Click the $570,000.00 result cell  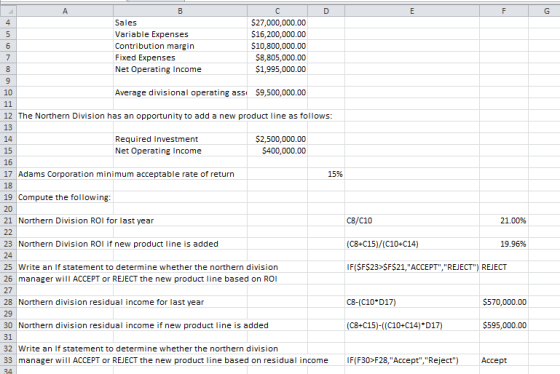tap(504, 302)
